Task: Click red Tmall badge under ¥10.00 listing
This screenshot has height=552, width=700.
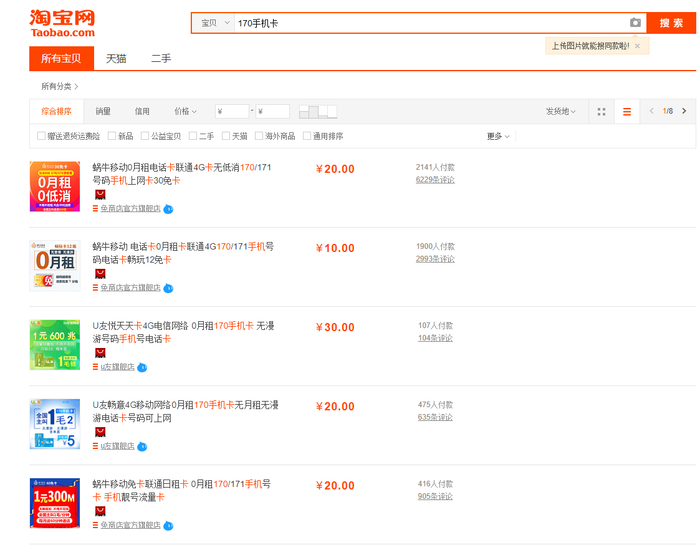Action: tap(100, 274)
